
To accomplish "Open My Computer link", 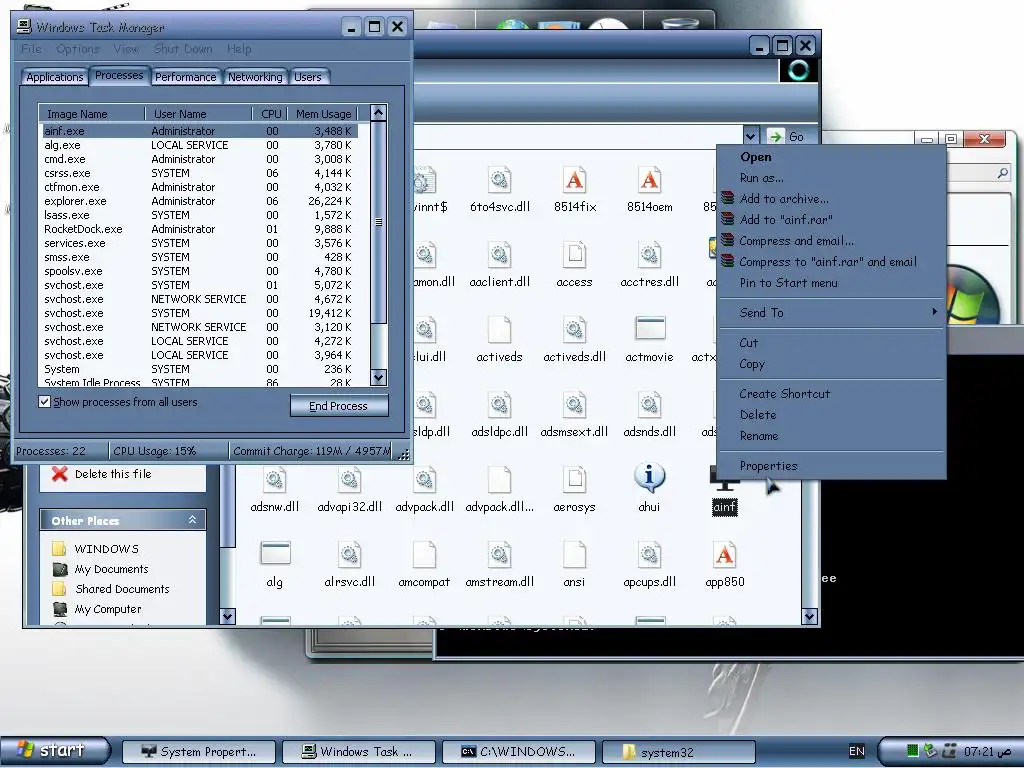I will click(x=108, y=609).
